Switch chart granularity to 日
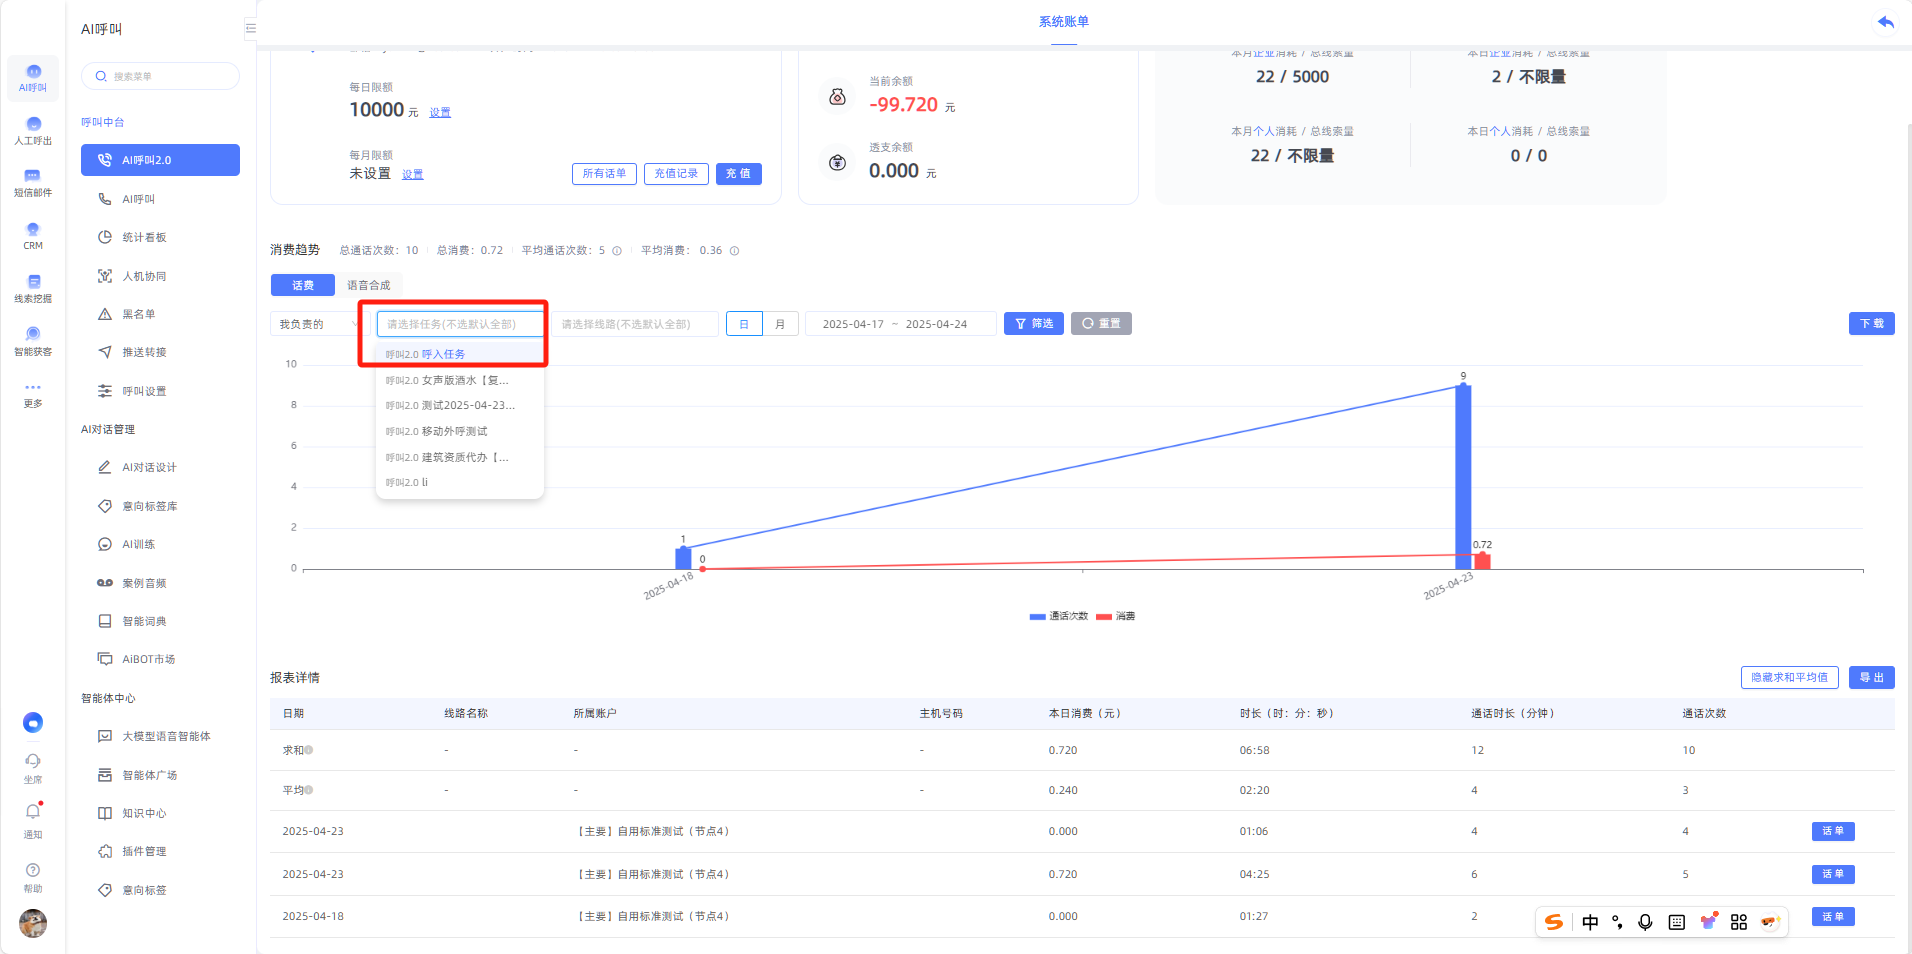 744,324
